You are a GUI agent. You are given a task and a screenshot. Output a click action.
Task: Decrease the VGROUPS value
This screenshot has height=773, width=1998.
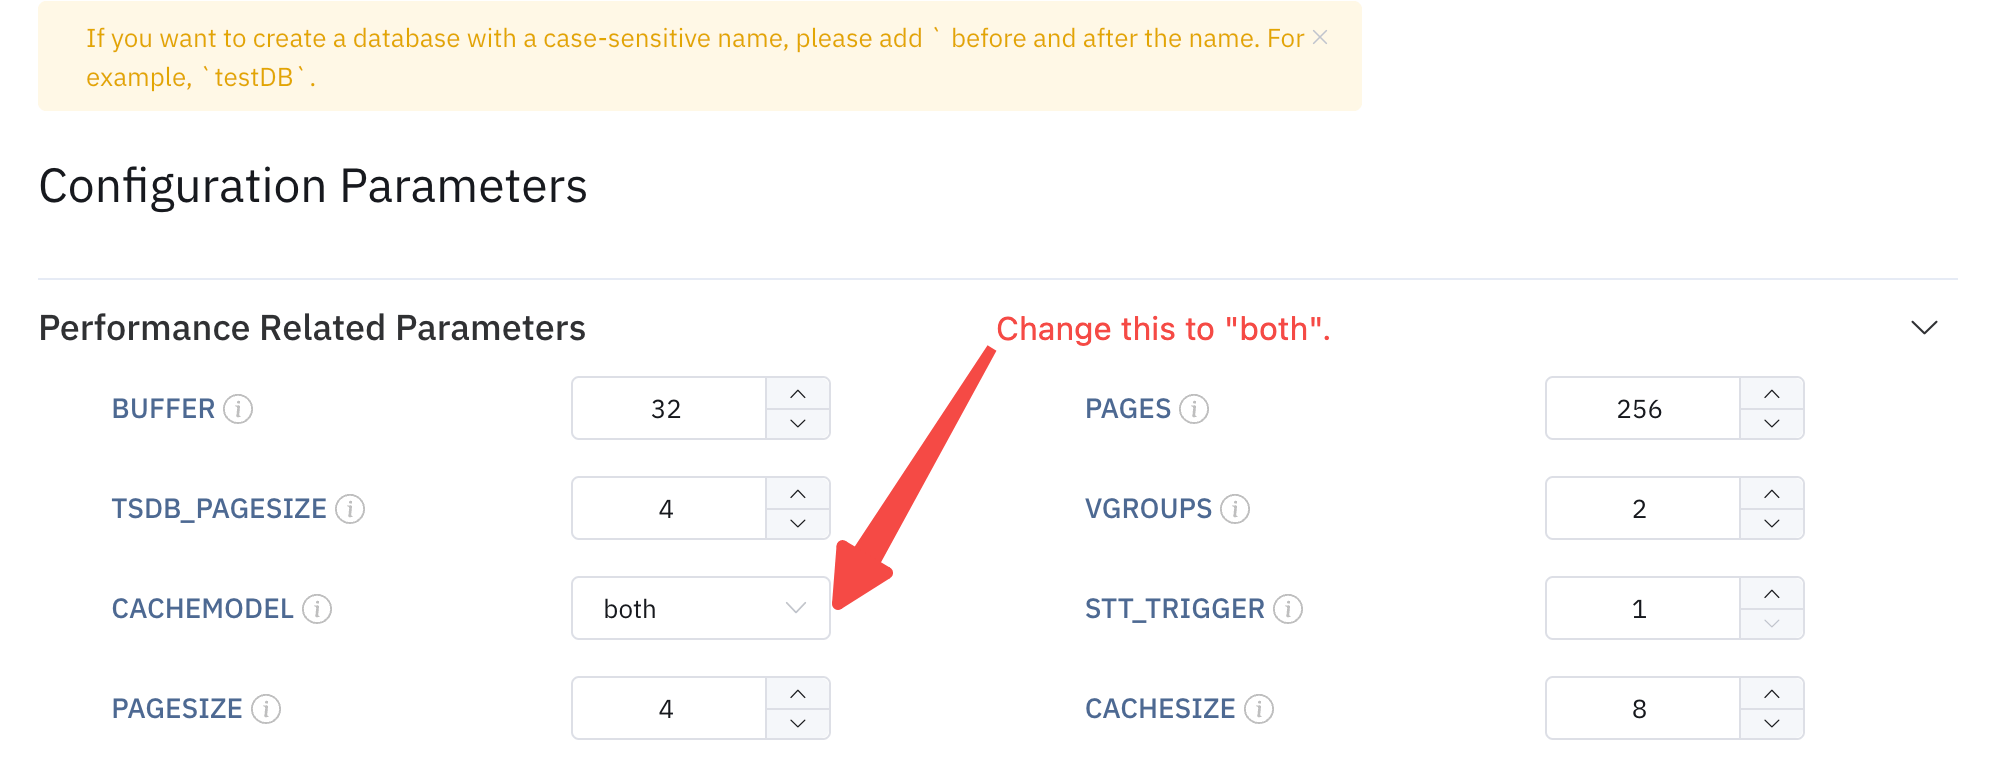(1772, 524)
